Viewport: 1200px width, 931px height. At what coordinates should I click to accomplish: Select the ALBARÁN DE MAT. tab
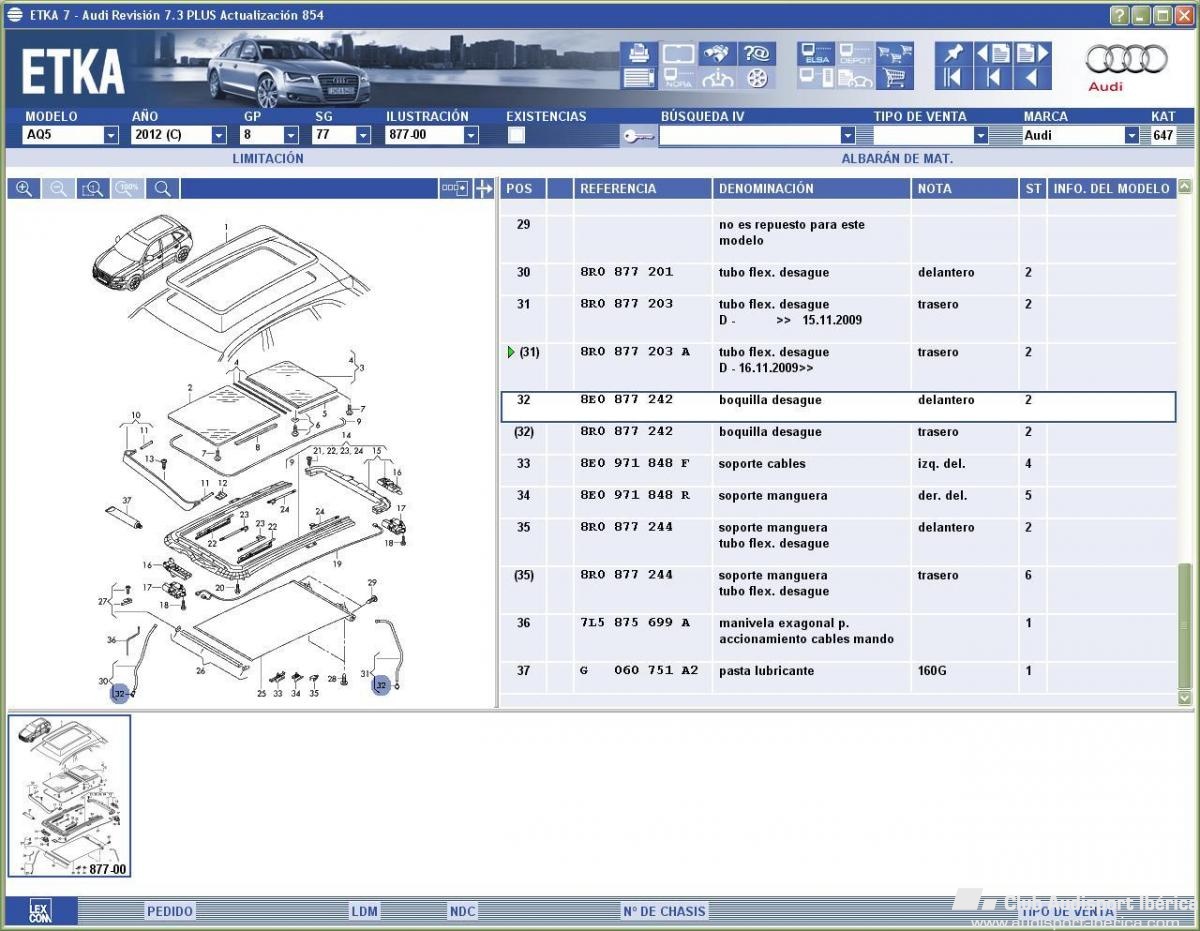[897, 158]
